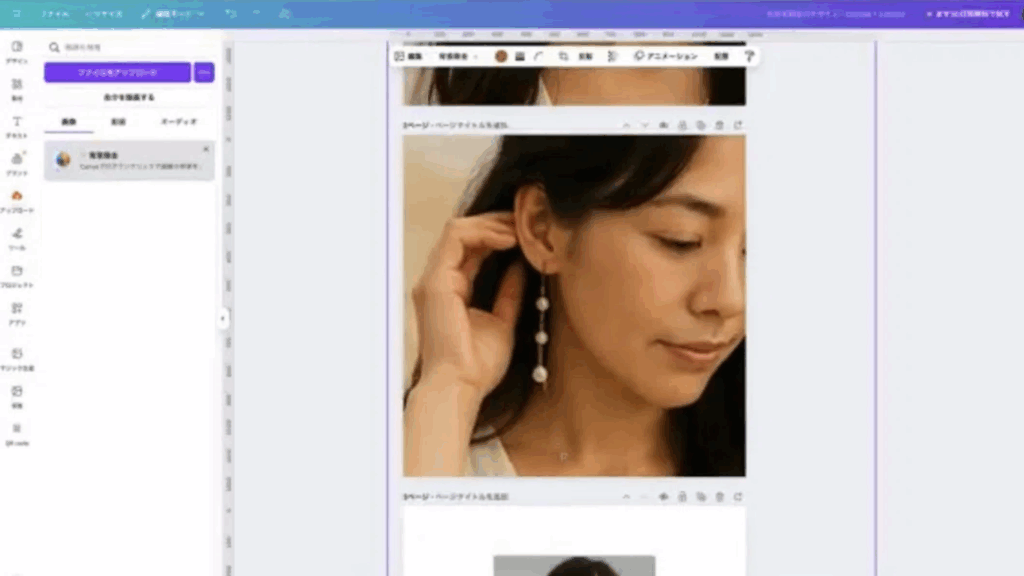Viewport: 1024px width, 576px height.
Task: Open the File menu in top bar
Action: click(x=55, y=14)
